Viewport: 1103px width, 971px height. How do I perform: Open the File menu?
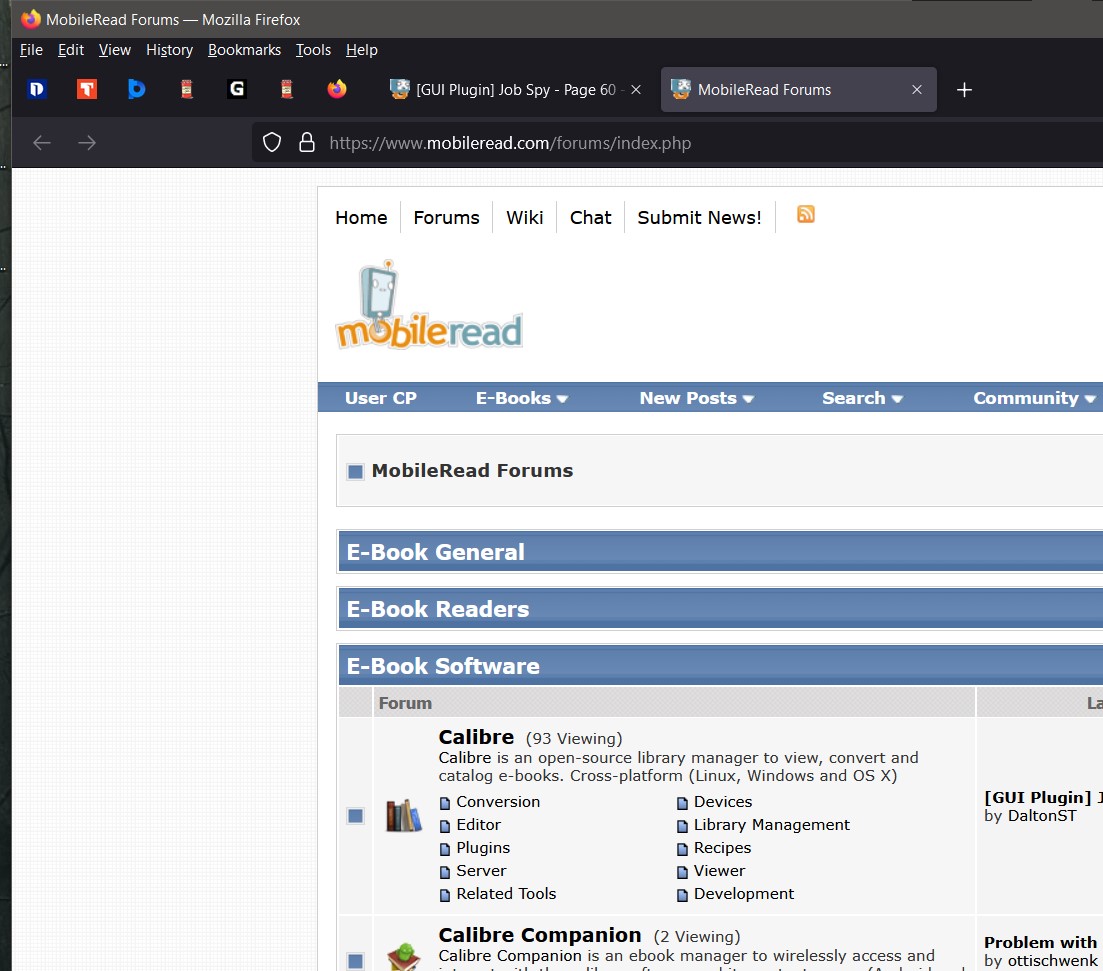31,50
